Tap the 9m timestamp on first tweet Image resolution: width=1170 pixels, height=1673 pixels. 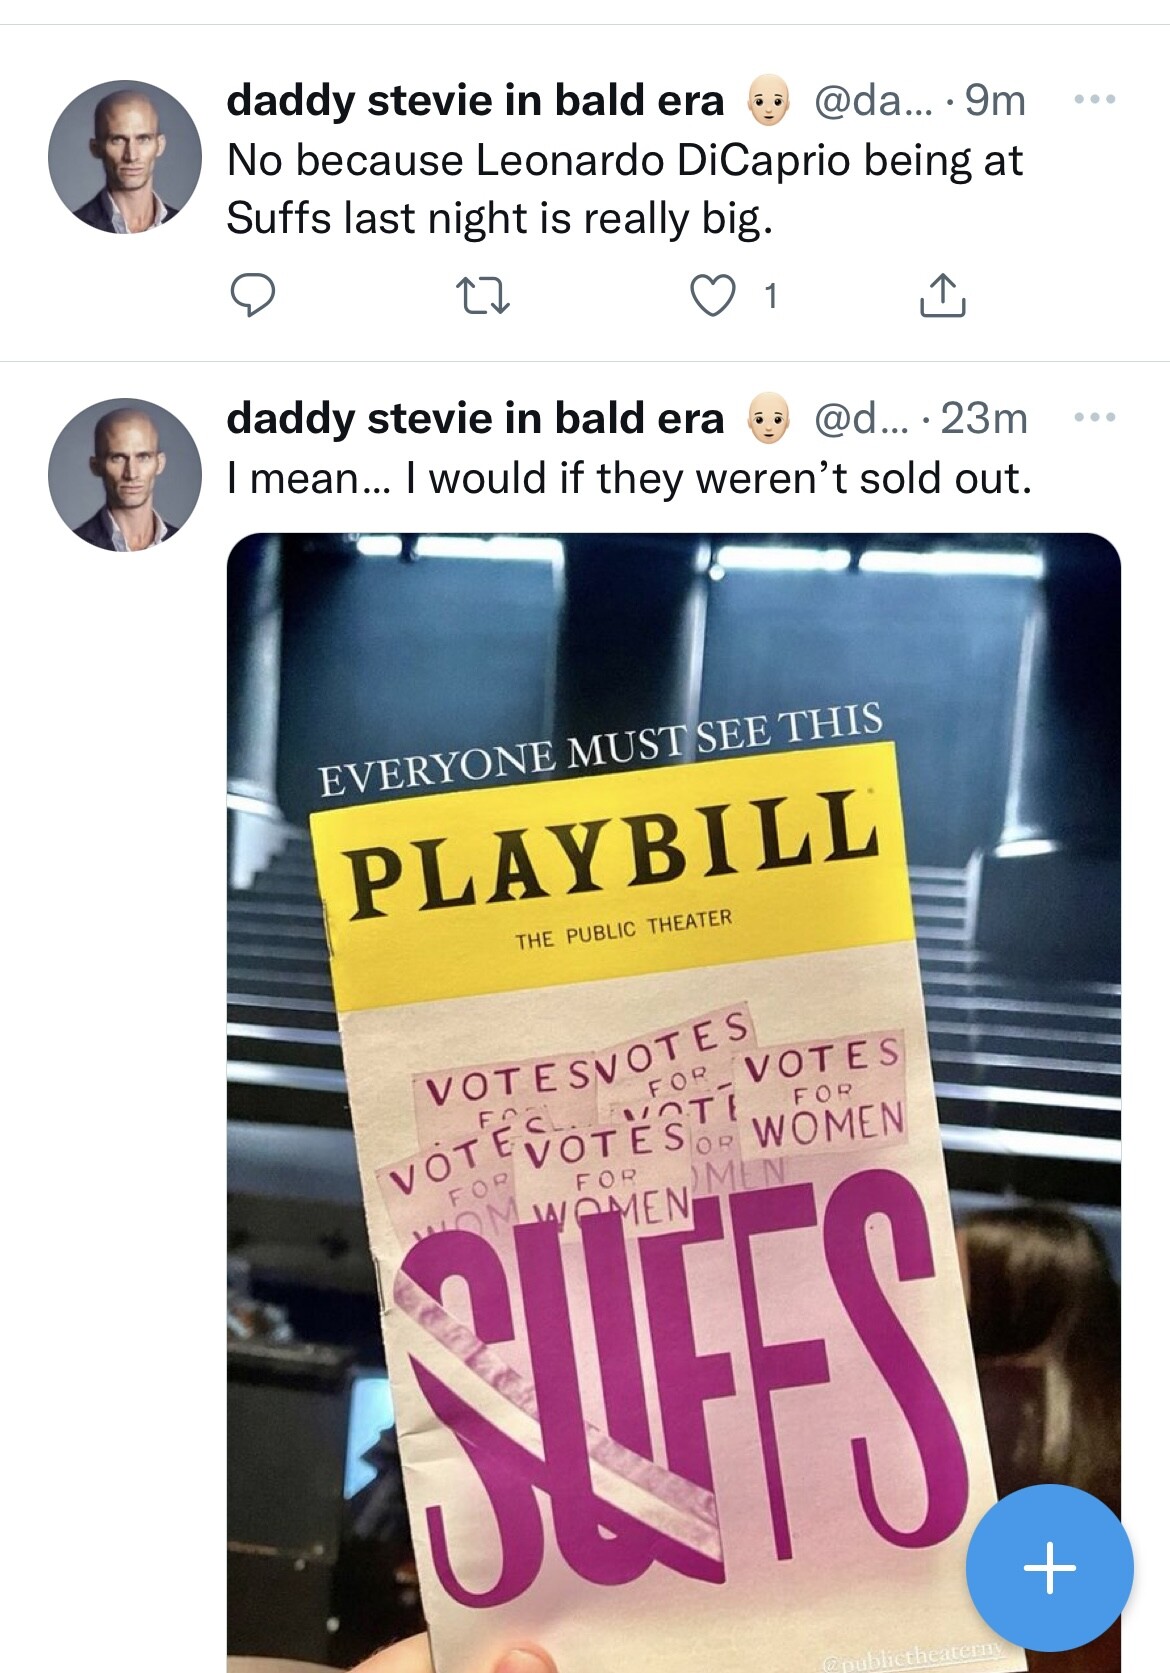click(995, 100)
